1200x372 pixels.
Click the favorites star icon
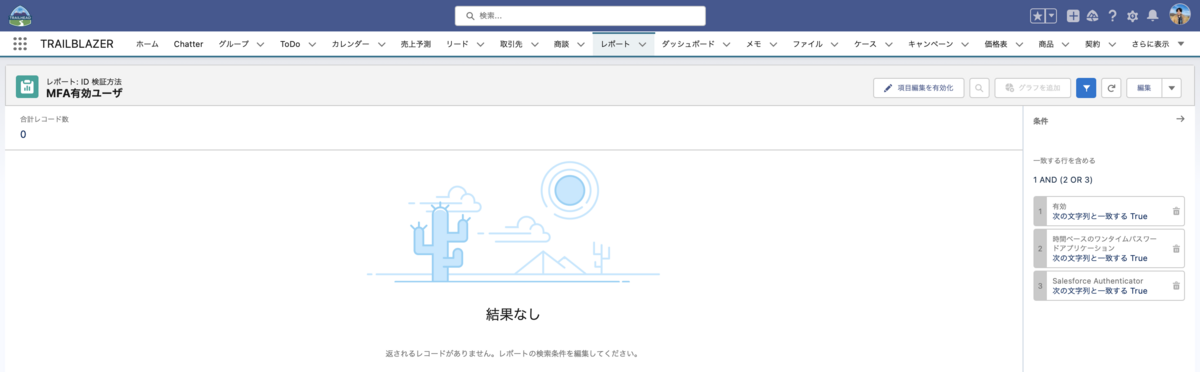tap(1038, 16)
